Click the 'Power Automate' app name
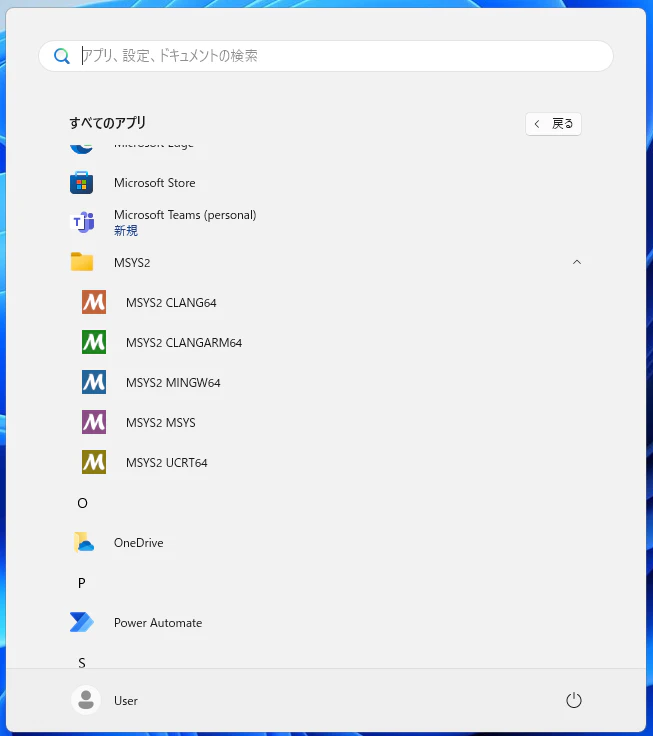 click(158, 623)
